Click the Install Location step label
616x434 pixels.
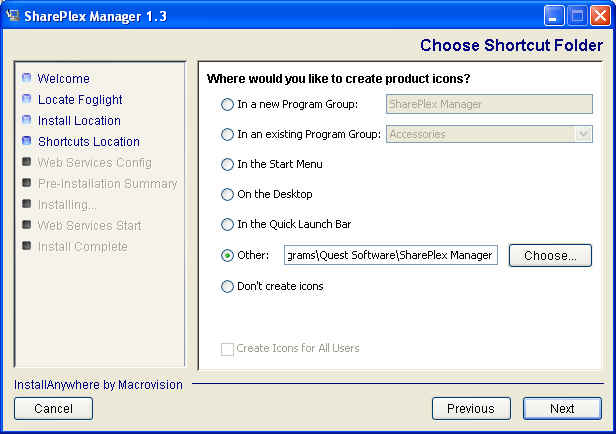coord(79,121)
